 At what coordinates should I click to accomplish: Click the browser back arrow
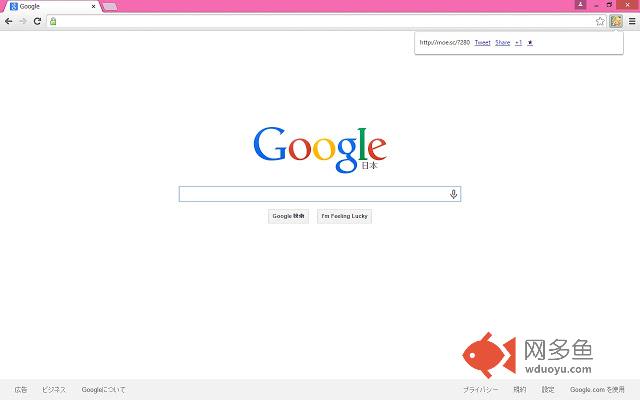tap(9, 21)
